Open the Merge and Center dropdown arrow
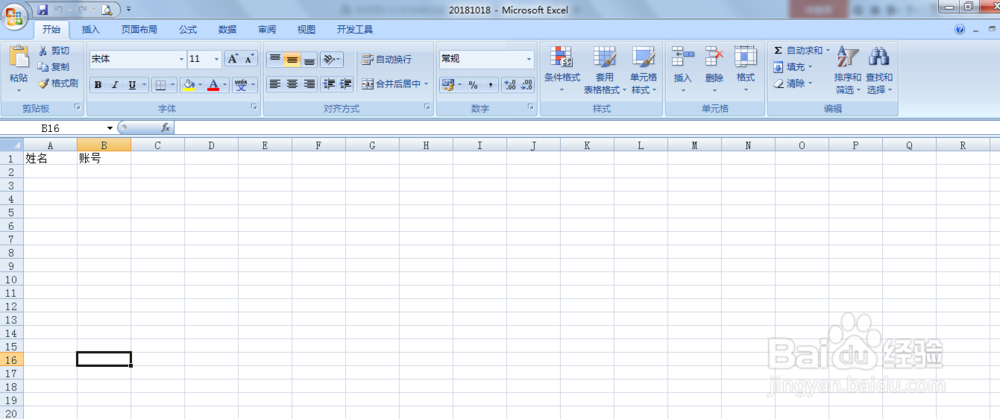 (x=426, y=84)
